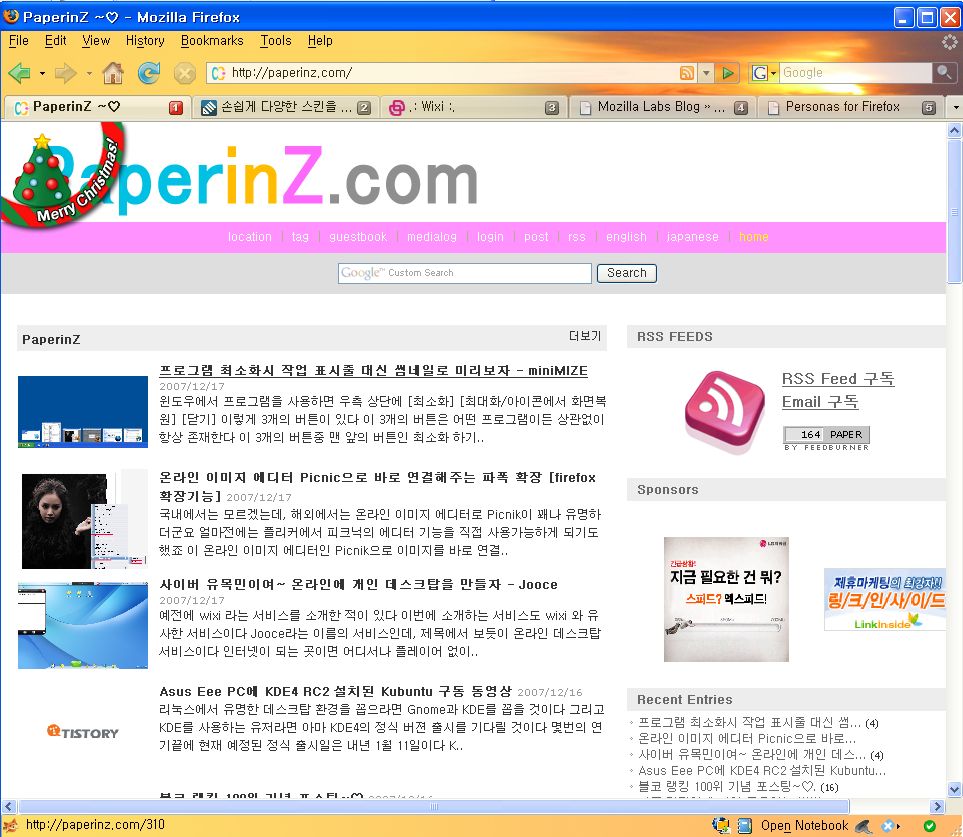
Task: Click the guestbook navigation link
Action: click(358, 237)
